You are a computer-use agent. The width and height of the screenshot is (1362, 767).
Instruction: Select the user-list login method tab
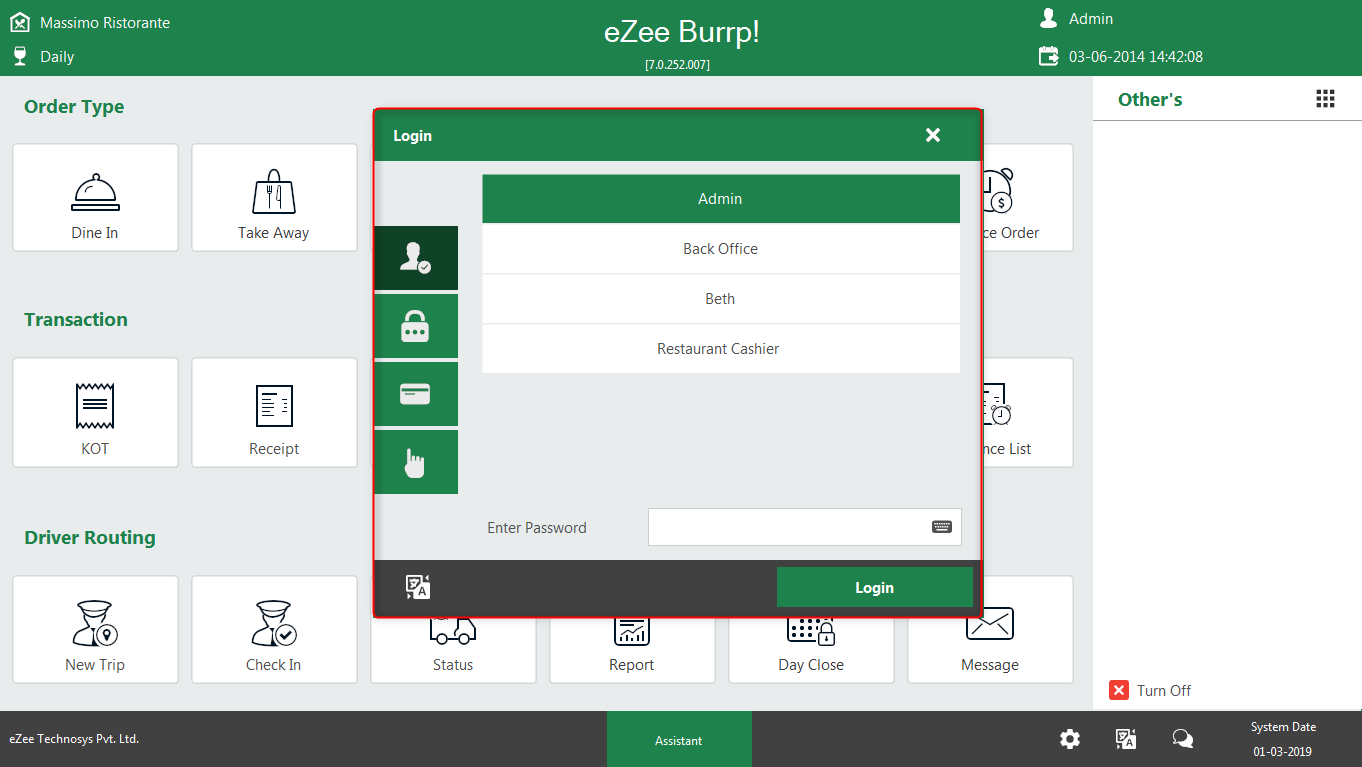coord(416,258)
